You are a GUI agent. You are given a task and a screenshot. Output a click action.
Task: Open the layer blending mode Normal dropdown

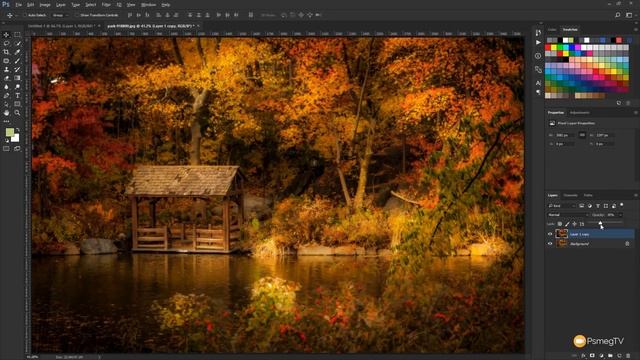click(568, 215)
